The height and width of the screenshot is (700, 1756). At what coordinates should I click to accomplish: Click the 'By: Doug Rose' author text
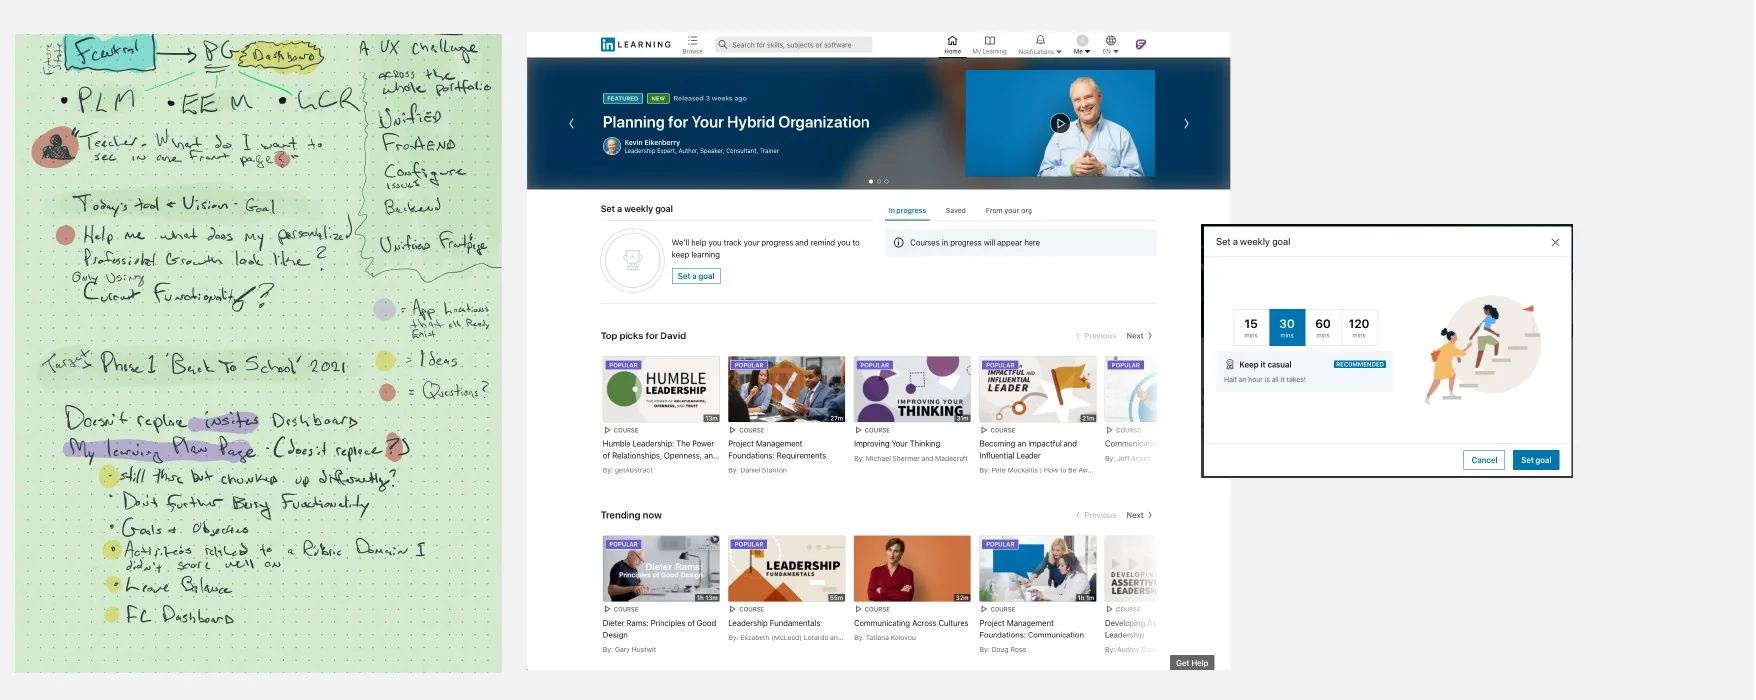pyautogui.click(x=1003, y=650)
